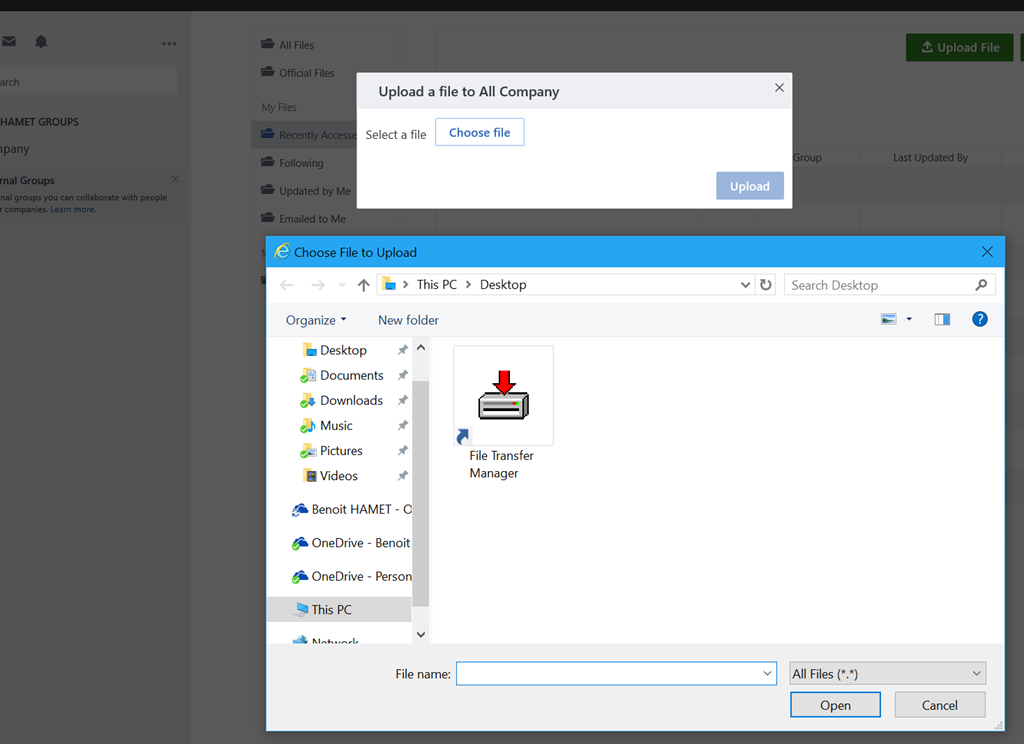Click New folder in toolbar

pyautogui.click(x=408, y=320)
